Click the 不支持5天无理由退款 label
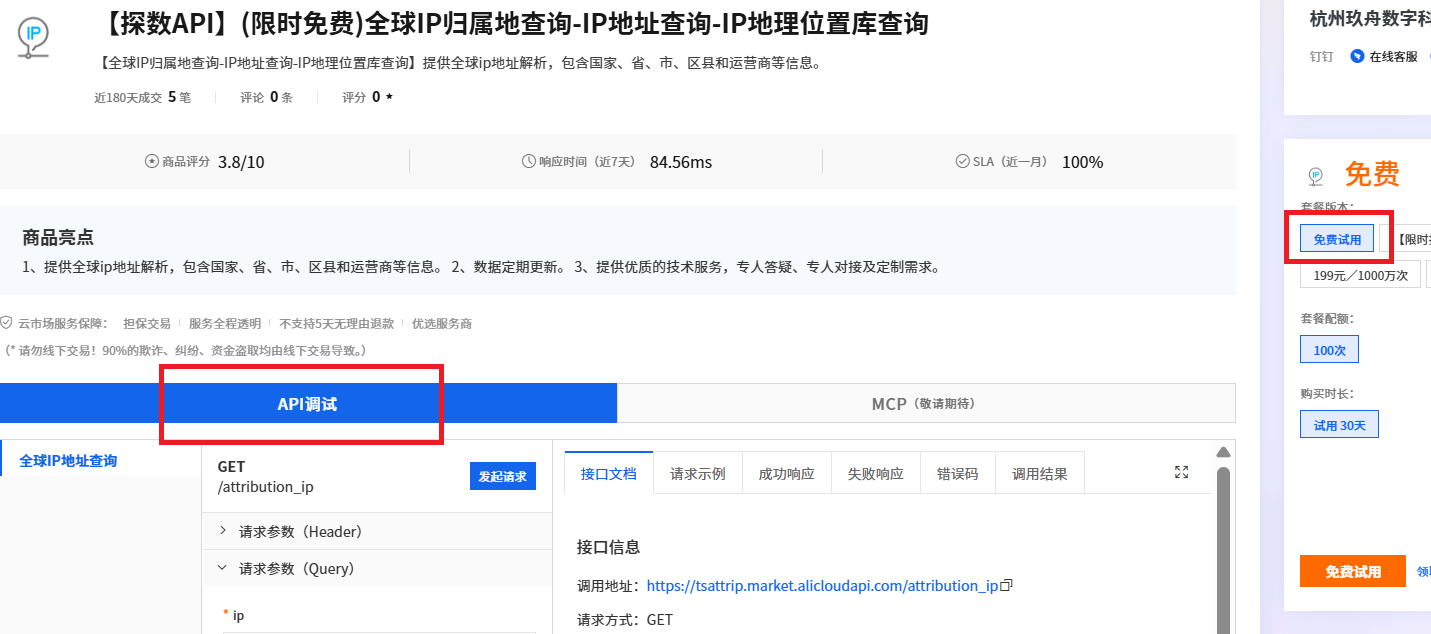Image resolution: width=1431 pixels, height=634 pixels. 337,324
